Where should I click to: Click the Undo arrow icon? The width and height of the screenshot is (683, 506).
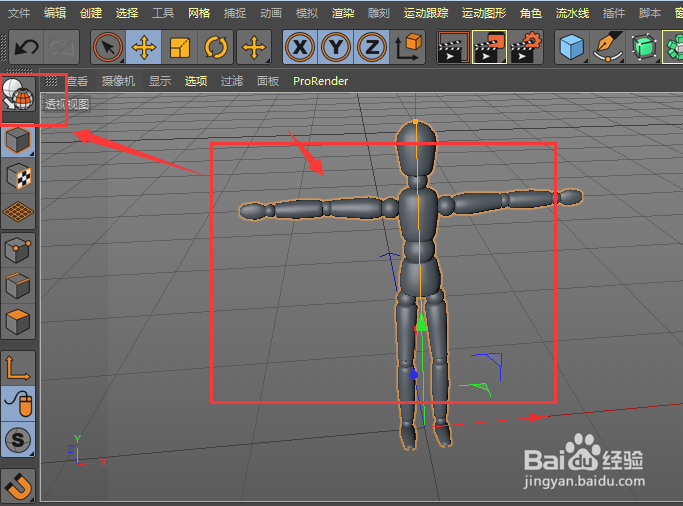[26, 47]
